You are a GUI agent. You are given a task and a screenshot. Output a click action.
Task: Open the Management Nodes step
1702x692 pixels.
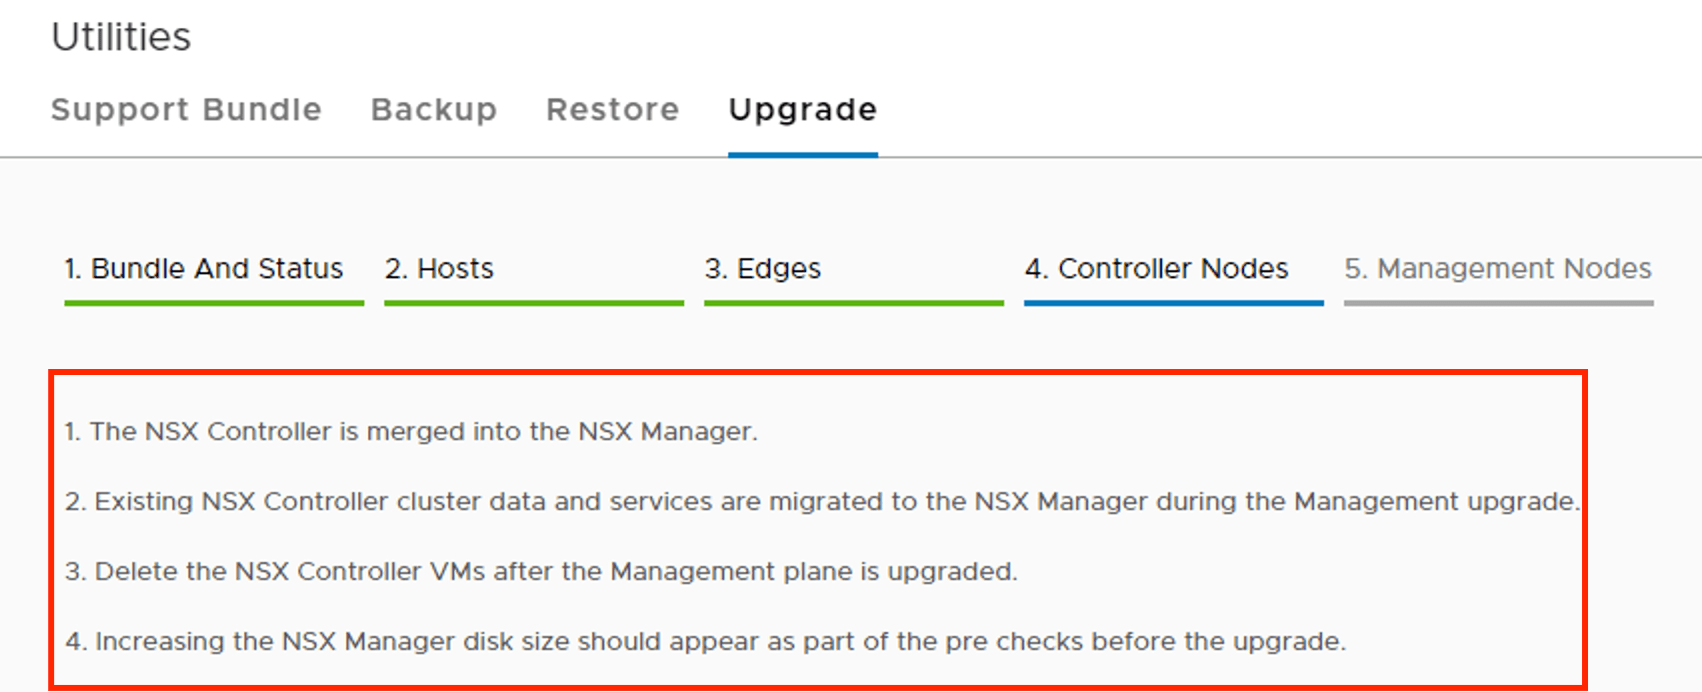point(1498,268)
